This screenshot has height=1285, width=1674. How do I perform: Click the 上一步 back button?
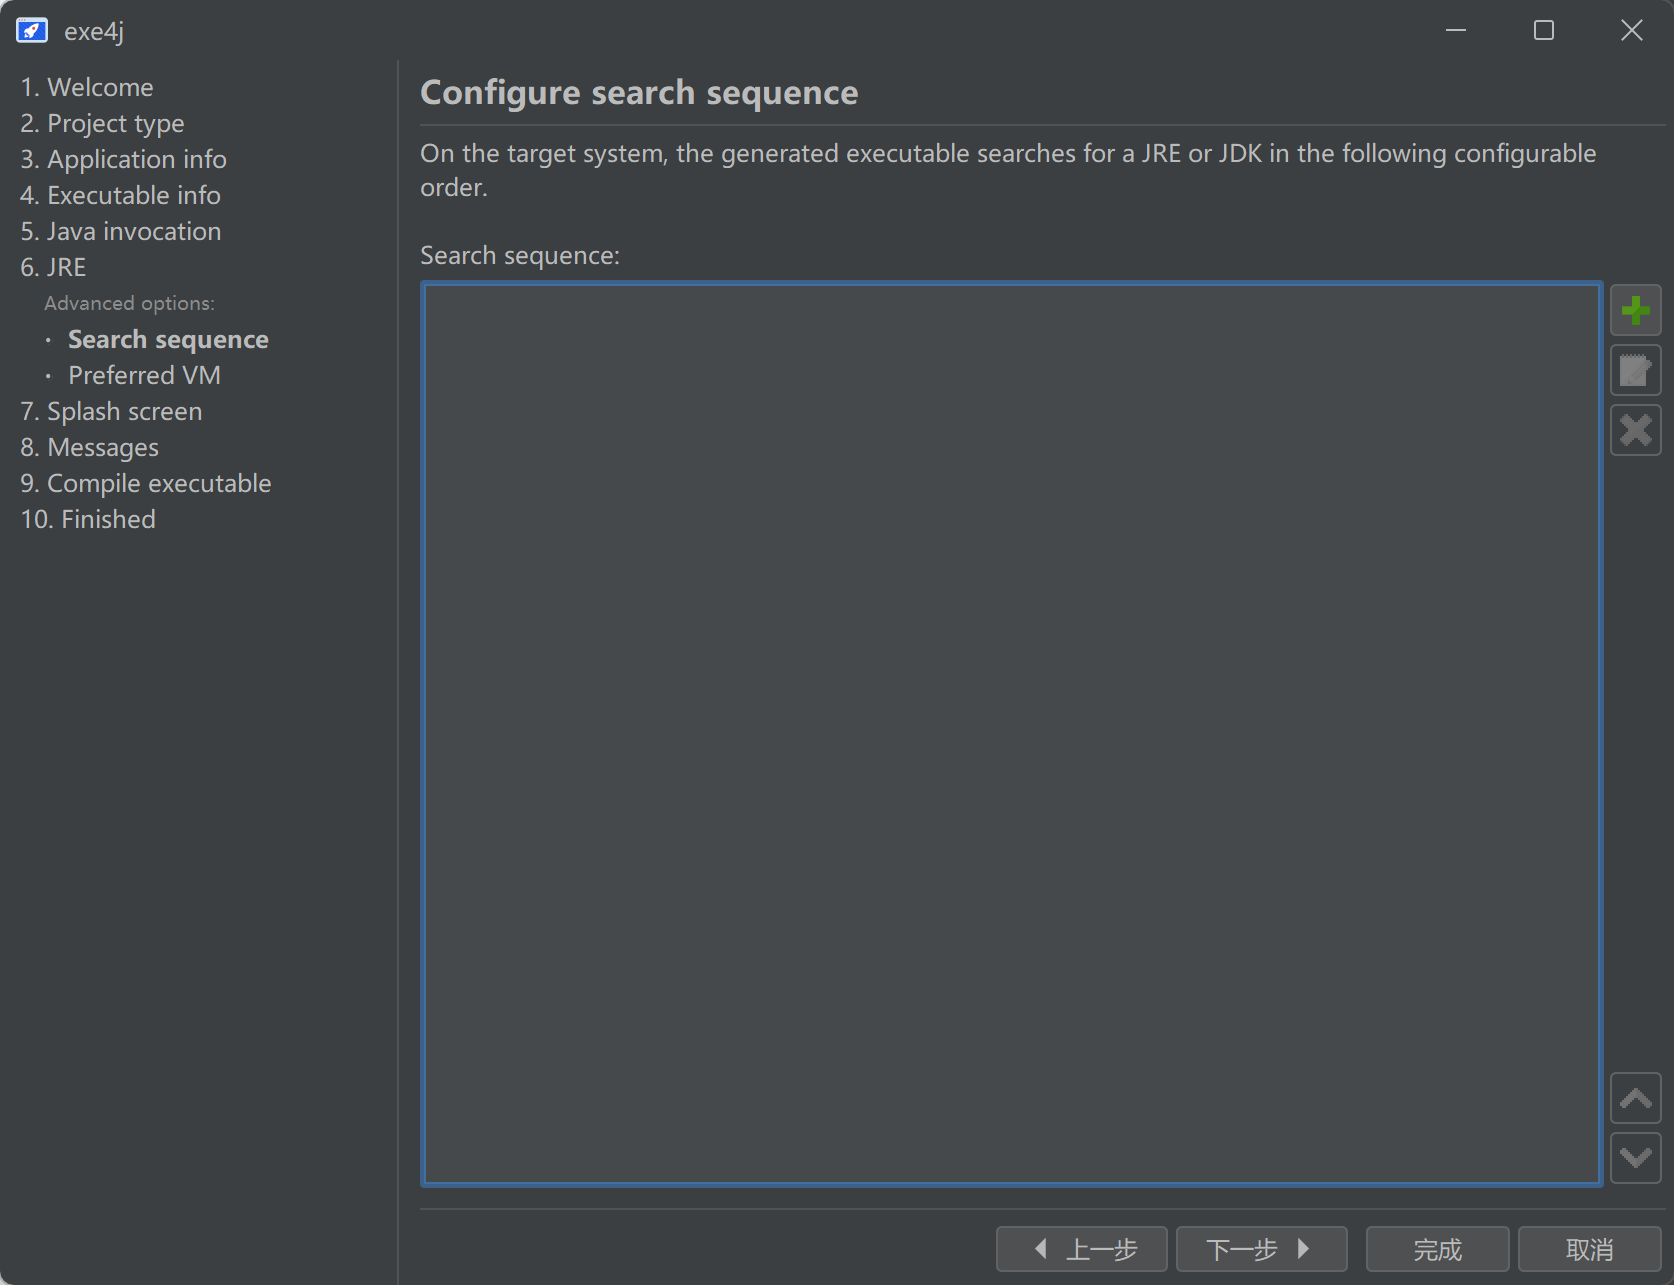coord(1081,1249)
